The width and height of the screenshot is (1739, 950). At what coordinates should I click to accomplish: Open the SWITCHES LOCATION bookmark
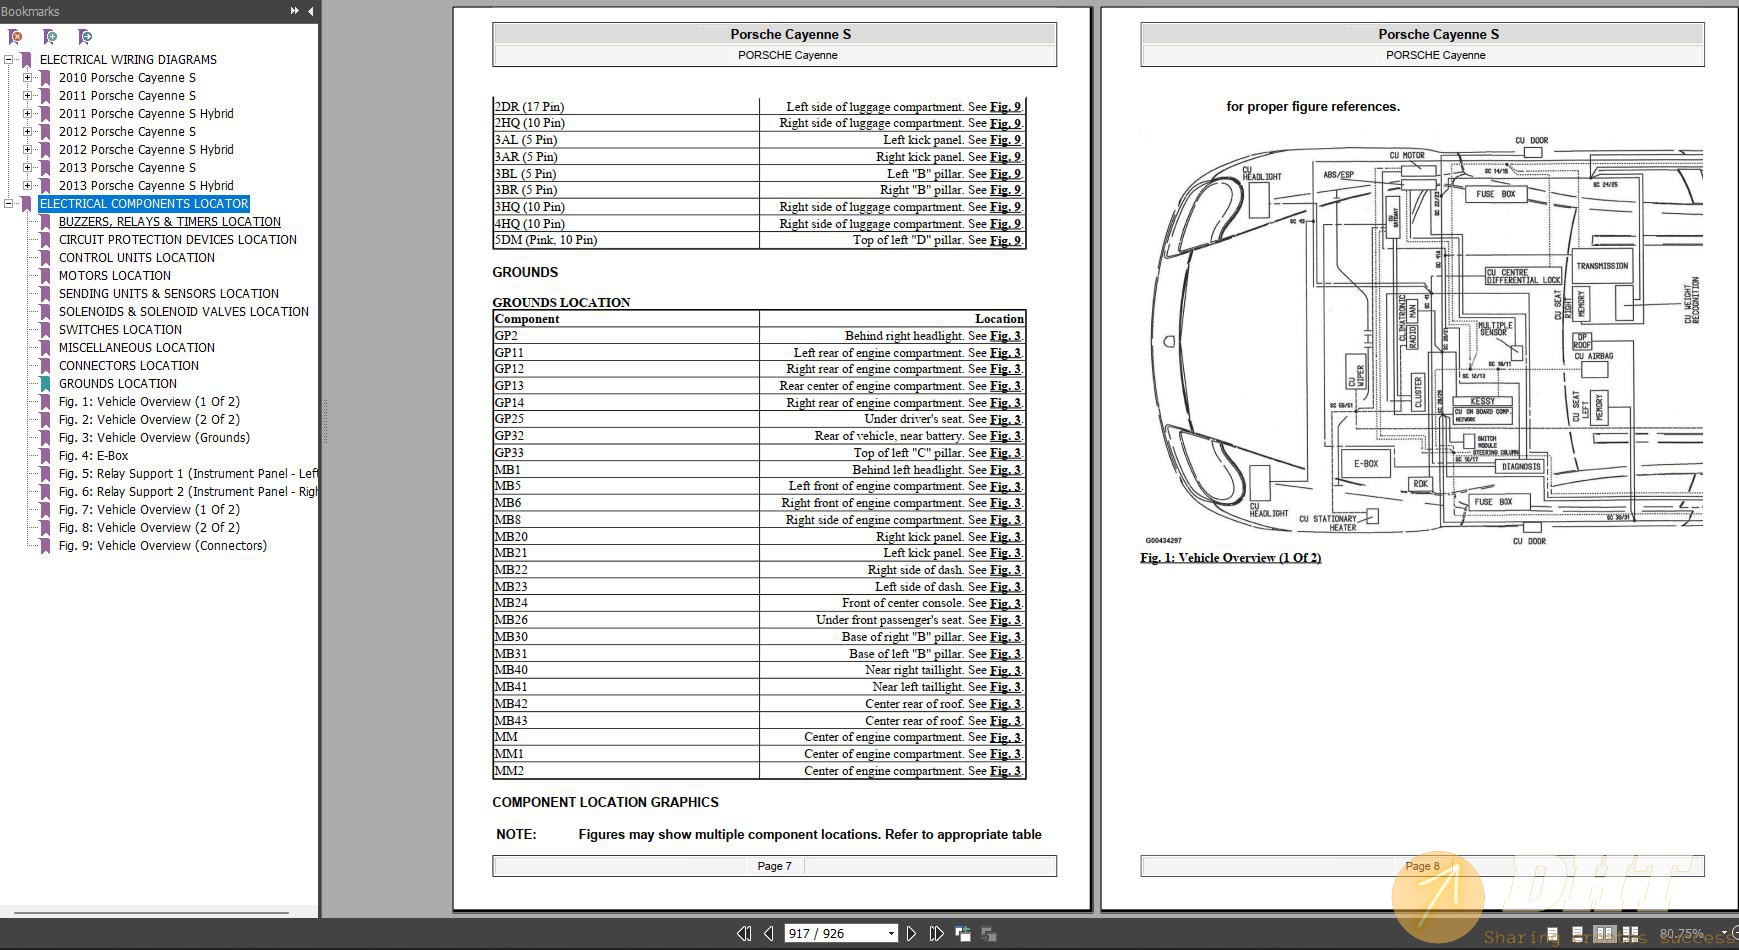coord(120,330)
